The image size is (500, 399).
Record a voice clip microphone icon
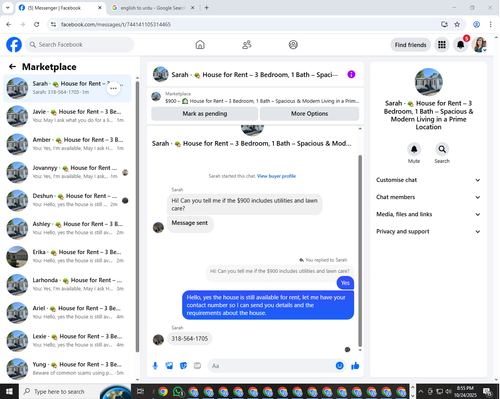[x=155, y=366]
